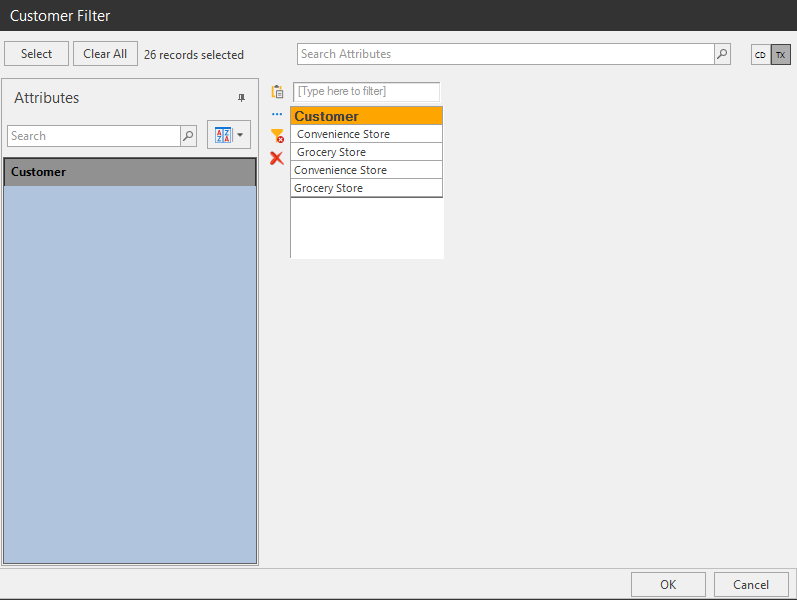Switch to CD display mode
The width and height of the screenshot is (797, 600).
tap(761, 55)
